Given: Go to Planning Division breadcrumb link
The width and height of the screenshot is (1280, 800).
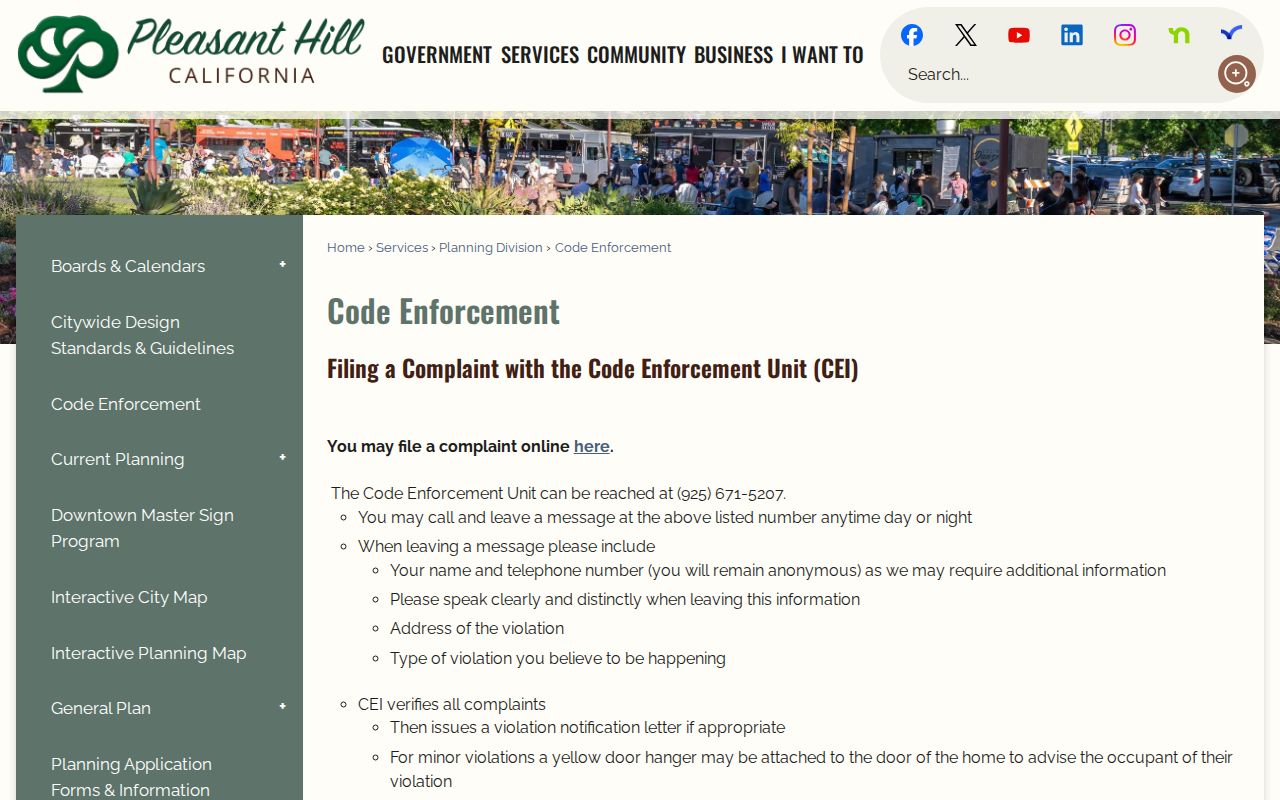Looking at the screenshot, I should (491, 247).
